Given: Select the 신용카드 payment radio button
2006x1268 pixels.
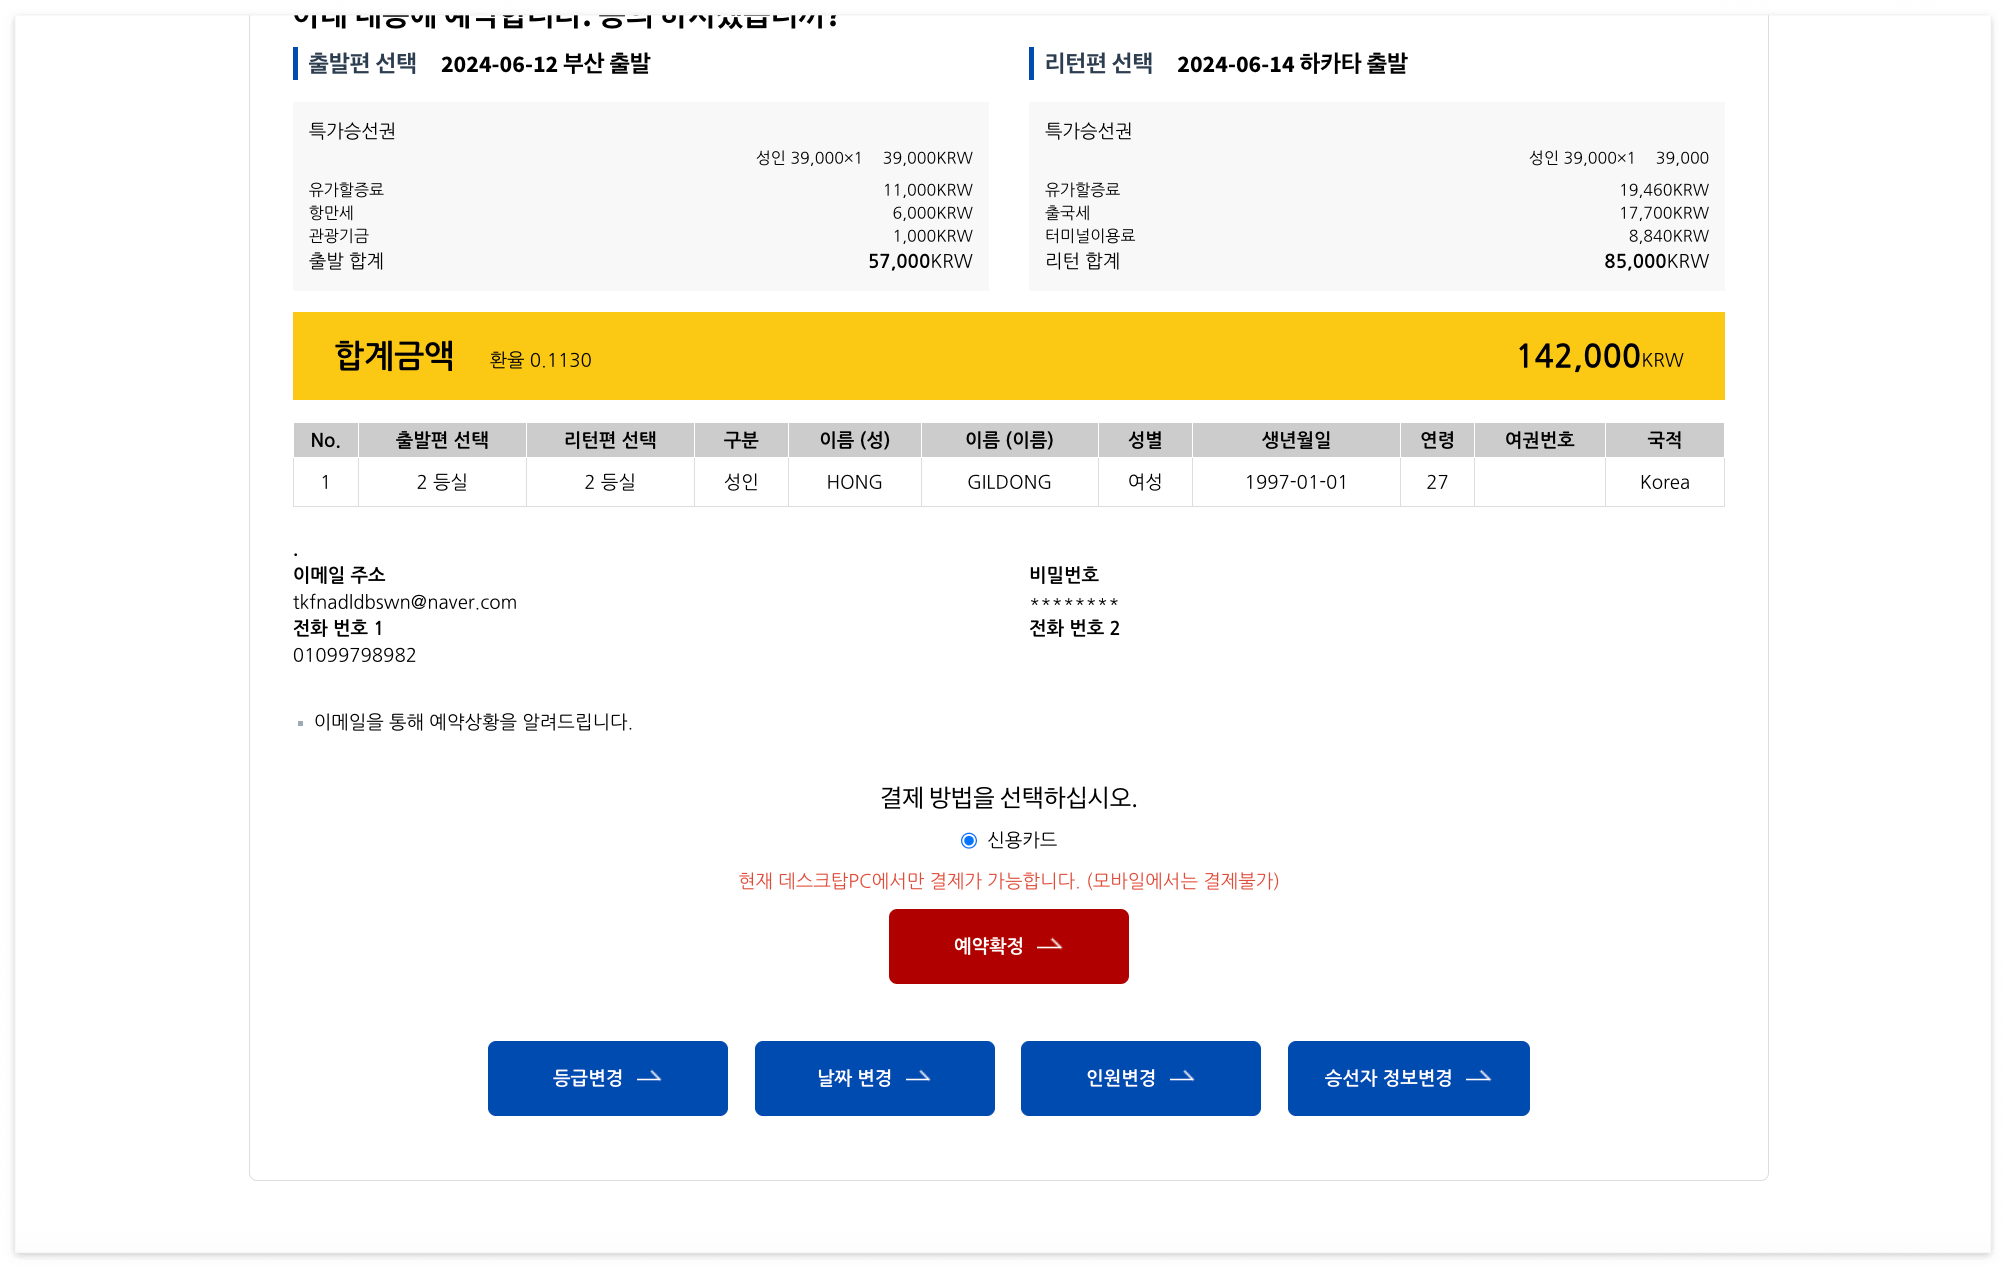Looking at the screenshot, I should click(968, 840).
